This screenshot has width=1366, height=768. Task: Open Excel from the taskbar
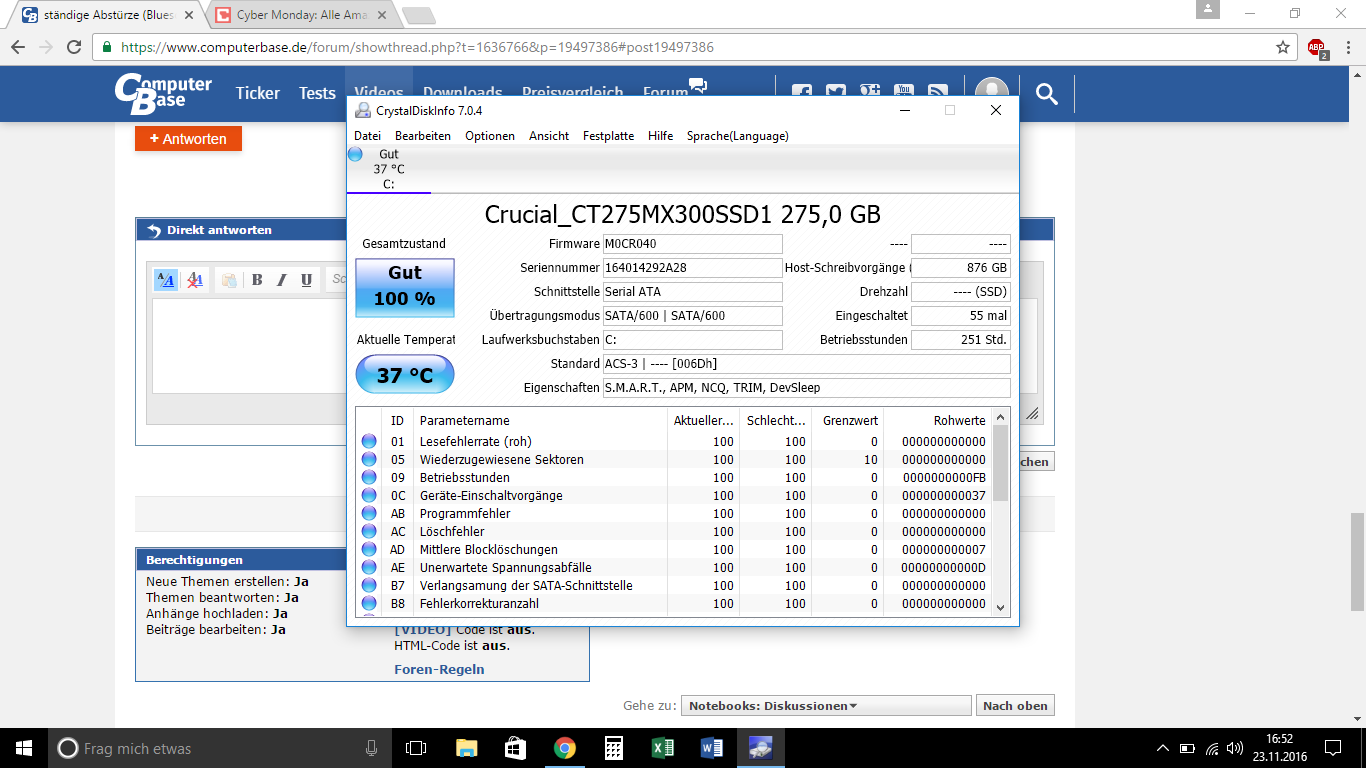click(x=662, y=748)
